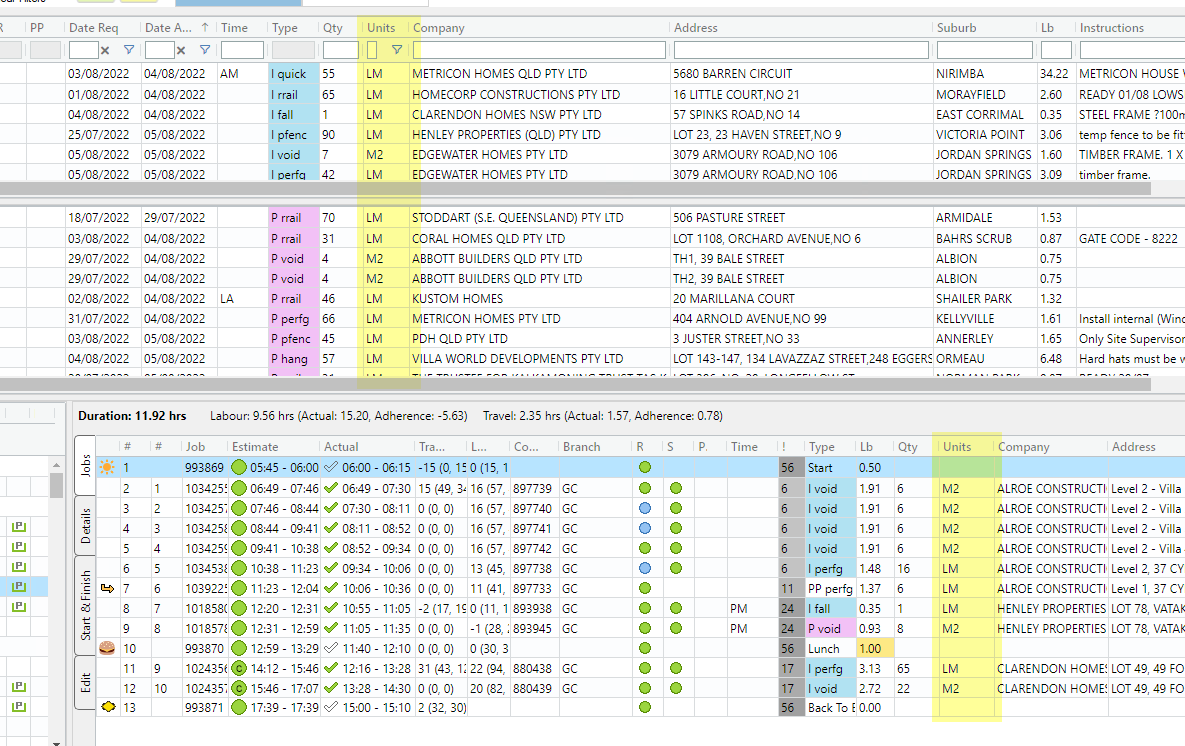Click the yellow arrow icon on row 7

coord(107,588)
